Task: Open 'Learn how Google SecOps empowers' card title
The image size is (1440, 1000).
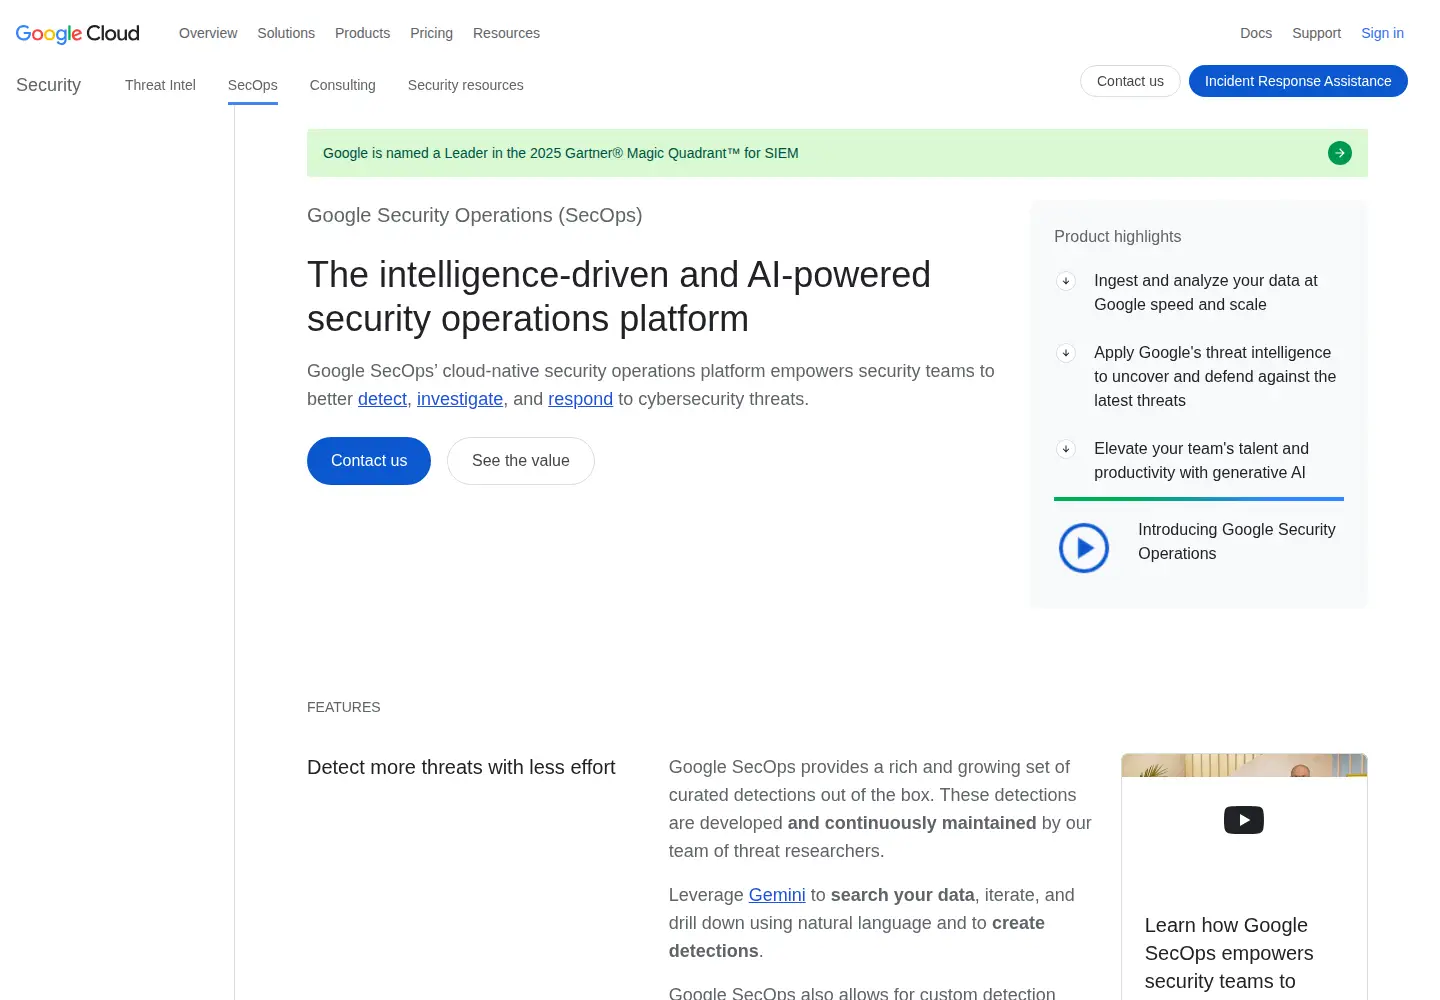Action: coord(1229,953)
